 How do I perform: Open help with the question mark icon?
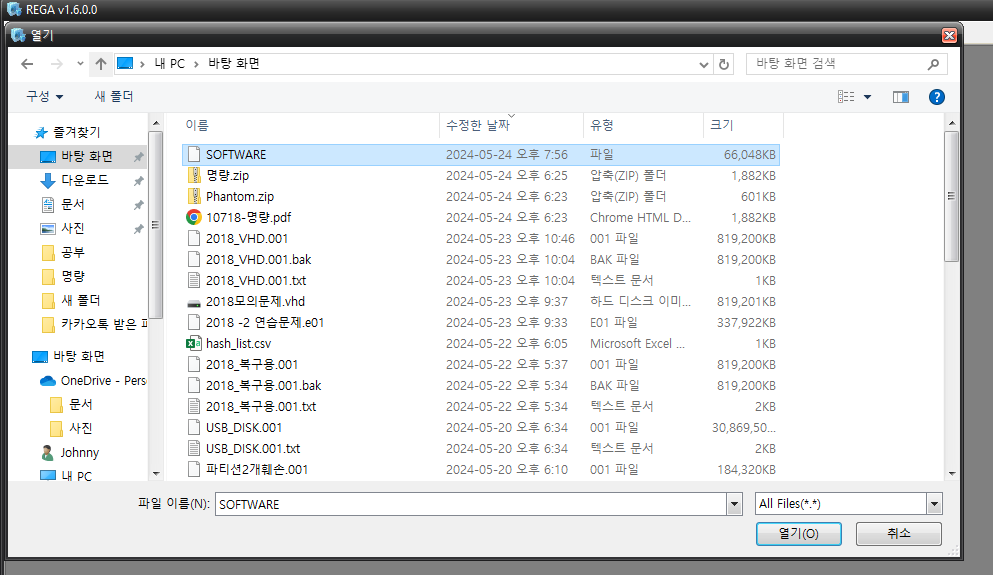pyautogui.click(x=937, y=97)
